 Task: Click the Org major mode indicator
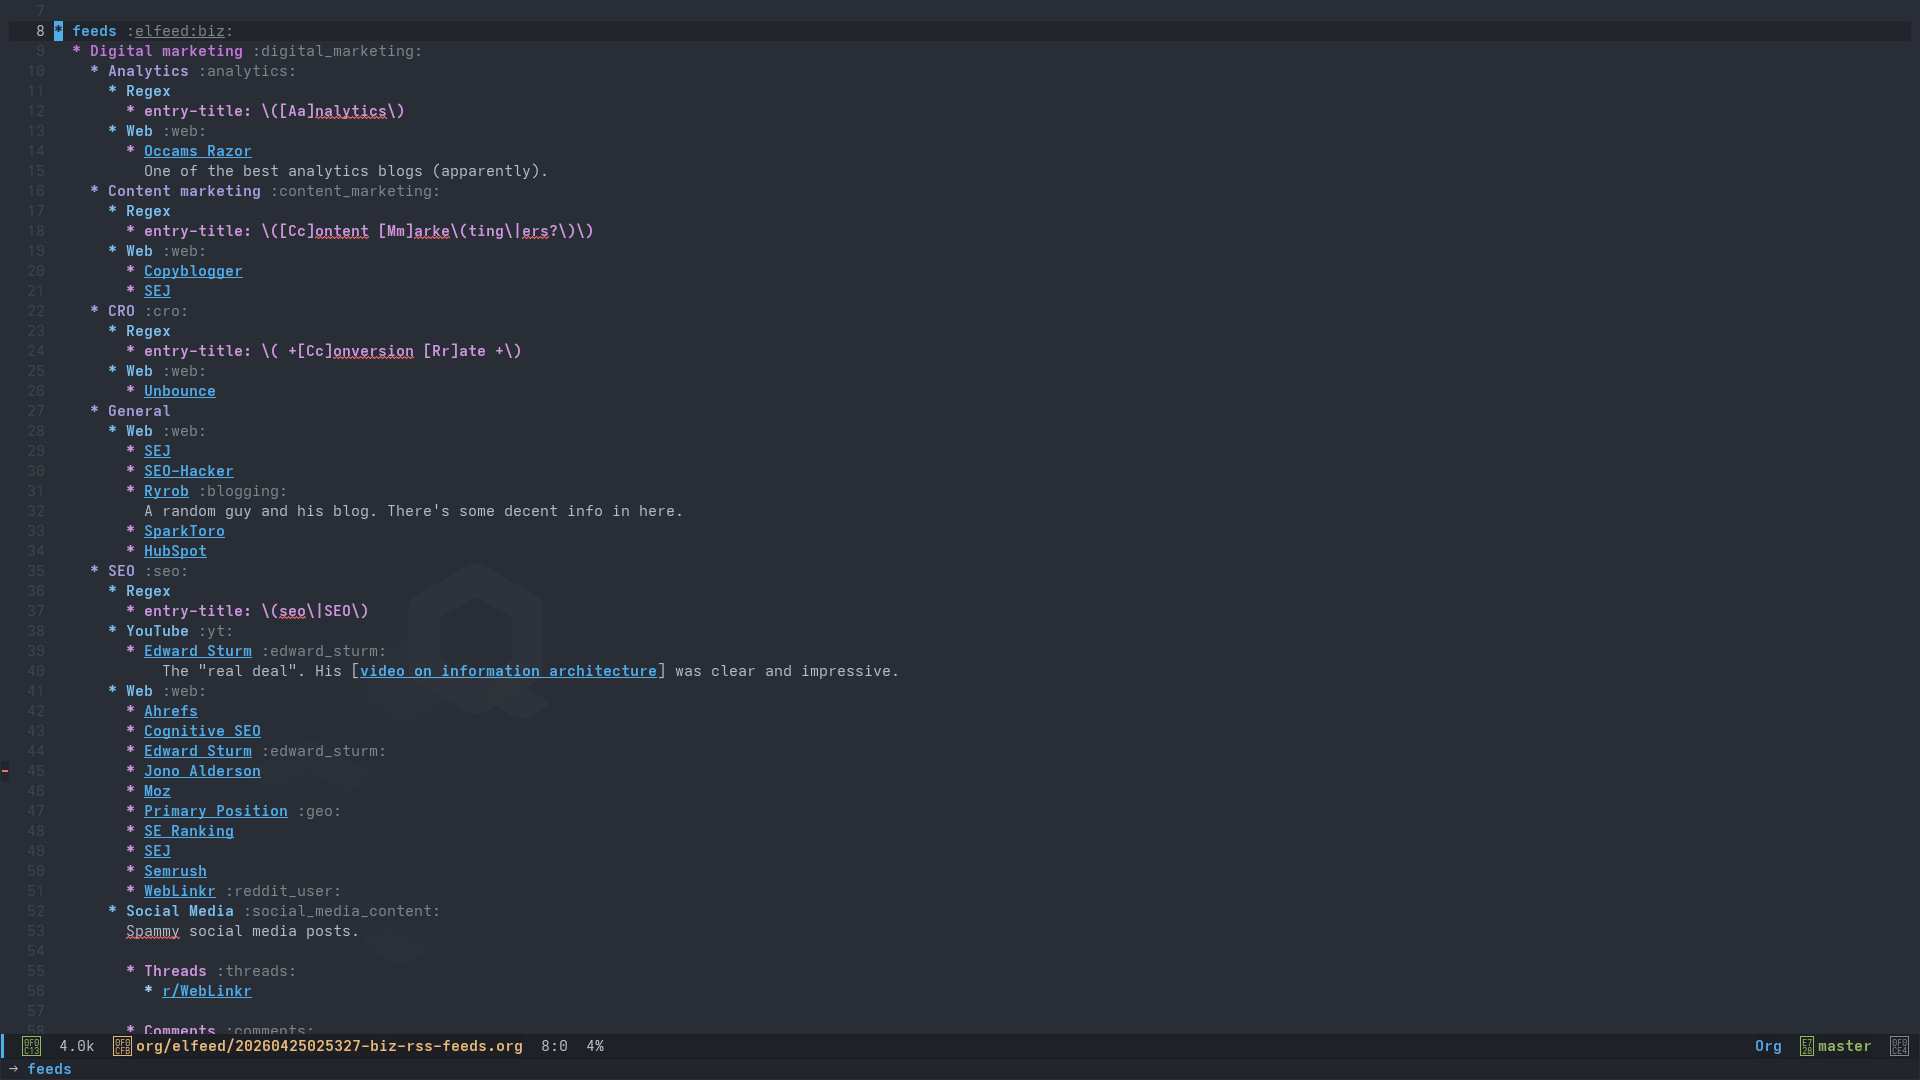1768,1046
